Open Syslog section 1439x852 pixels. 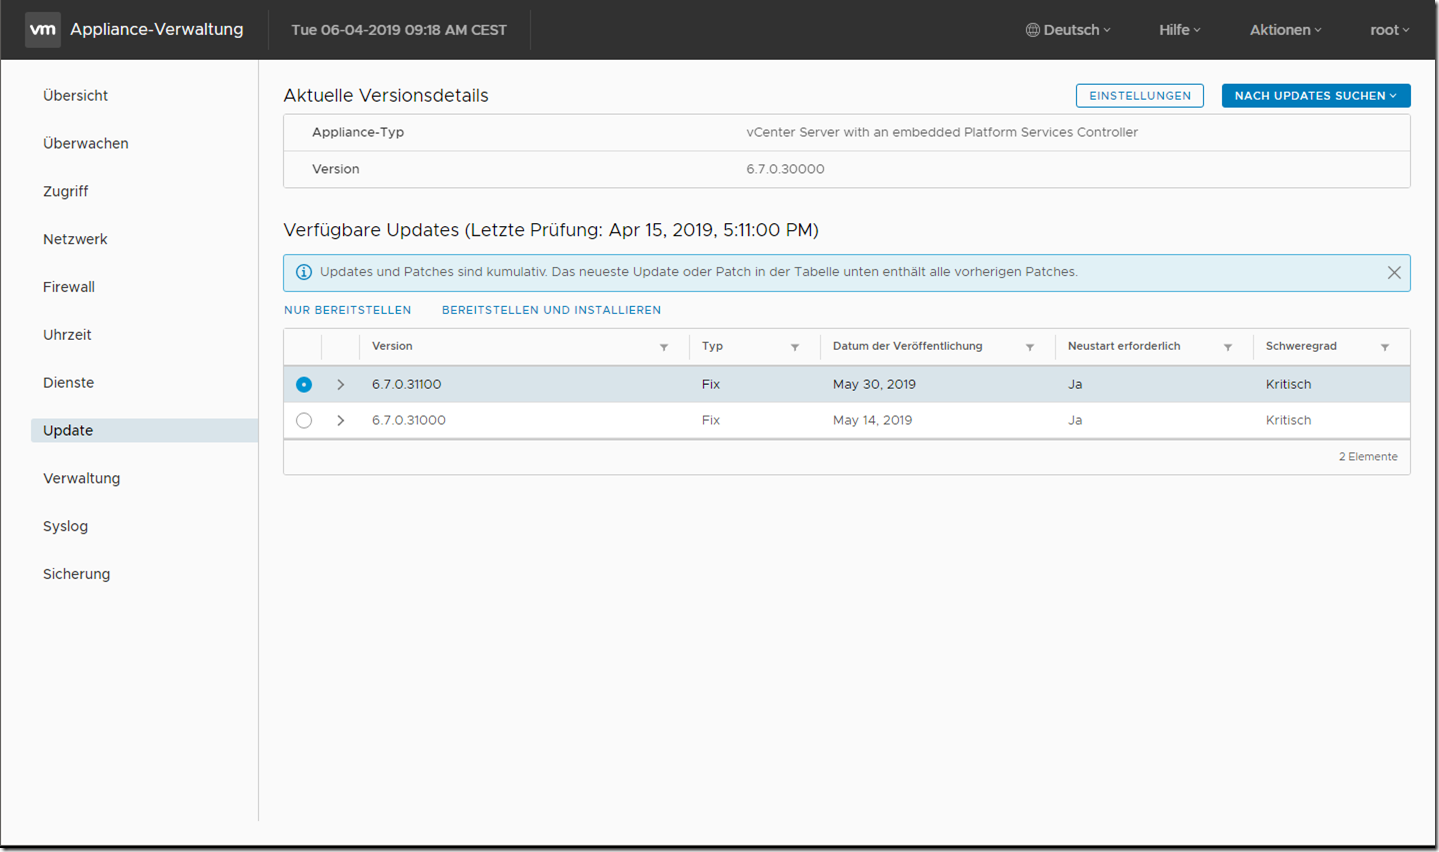click(x=65, y=526)
